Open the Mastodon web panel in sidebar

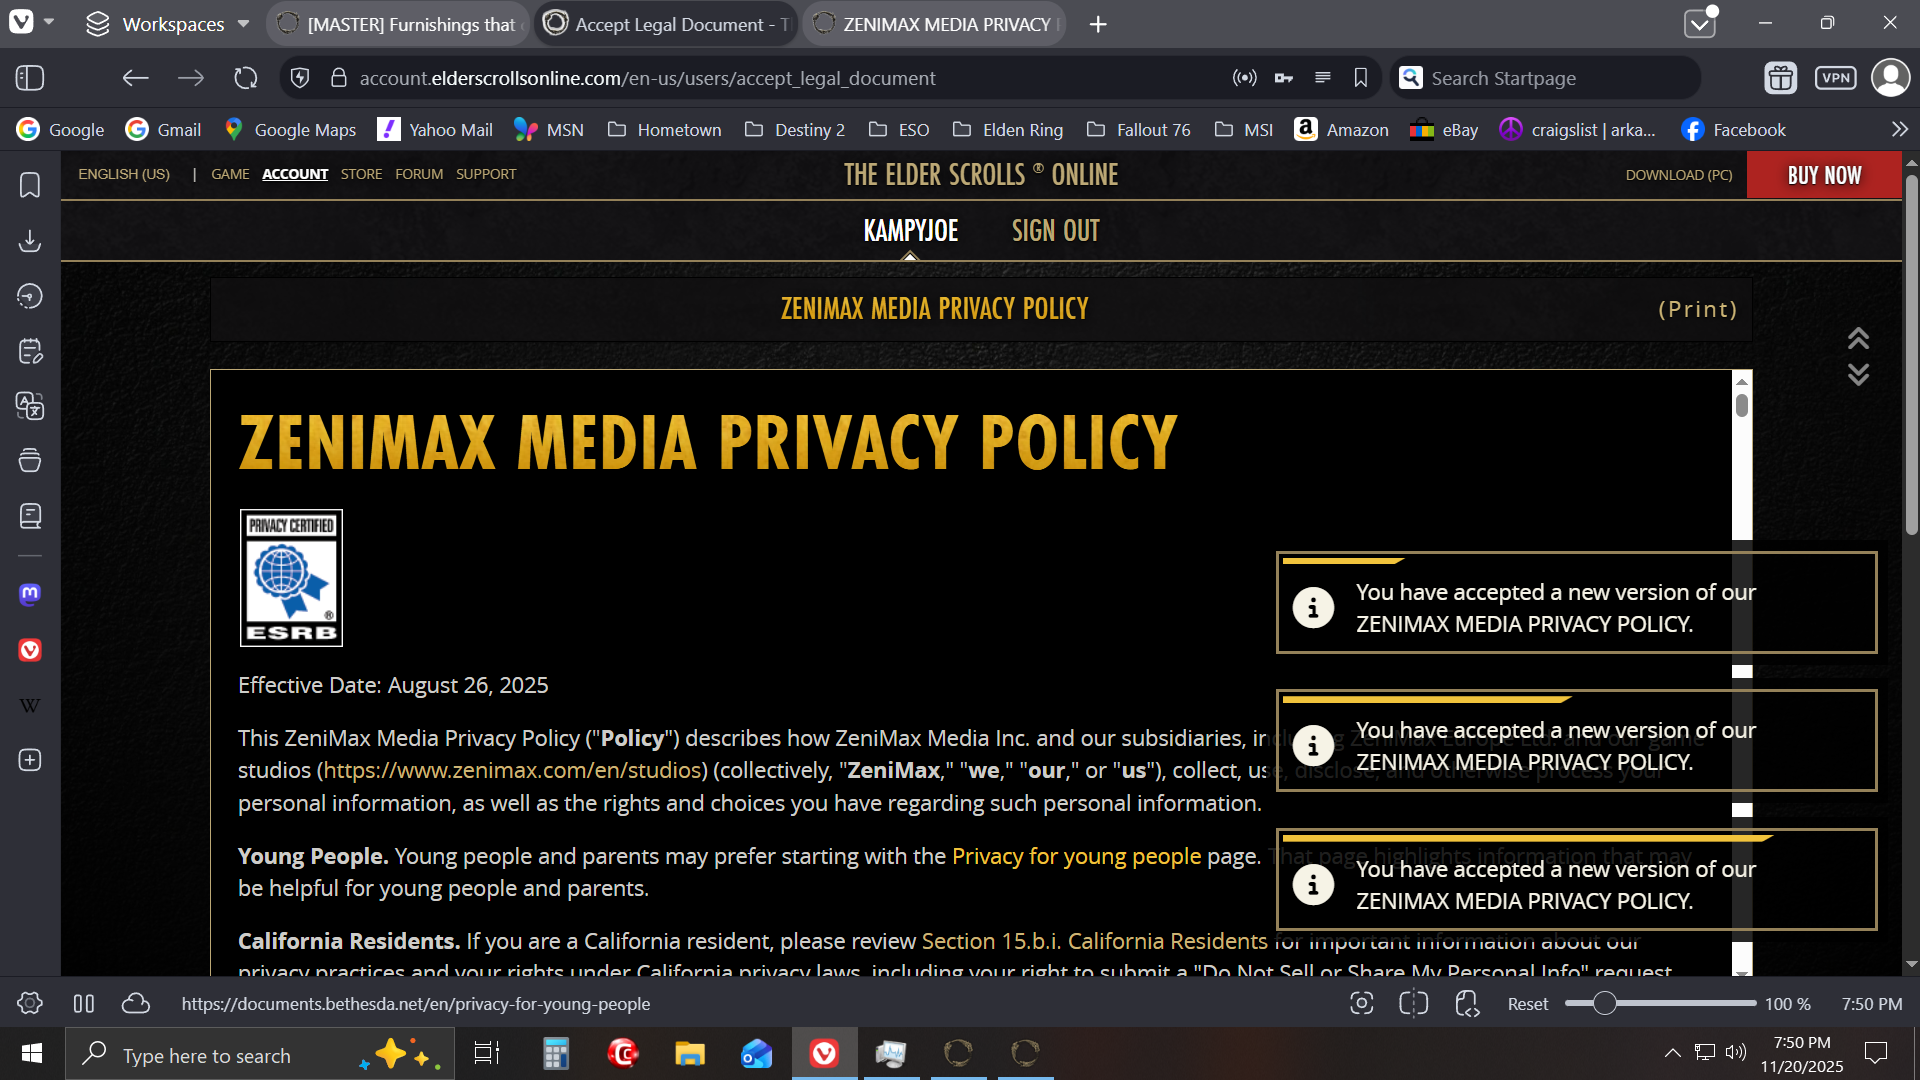(x=30, y=595)
